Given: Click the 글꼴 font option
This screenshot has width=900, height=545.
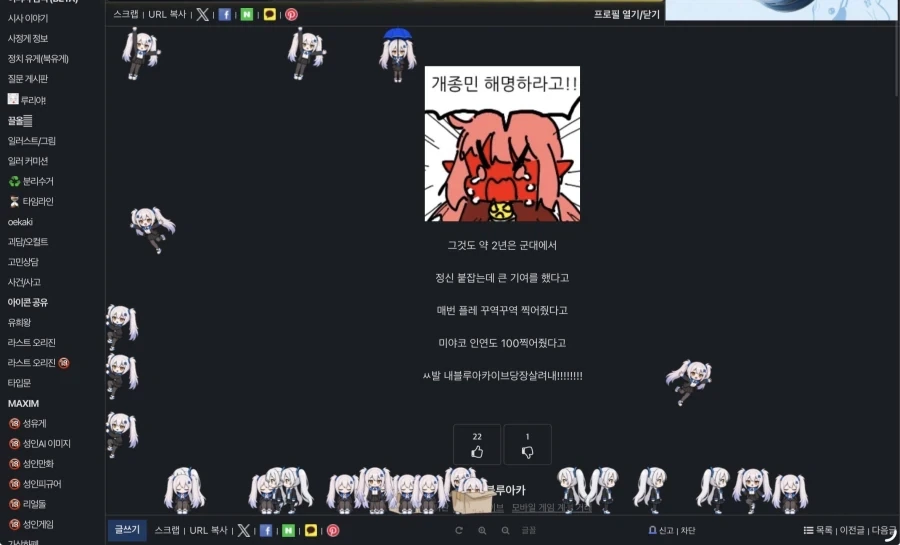Looking at the screenshot, I should [x=529, y=531].
